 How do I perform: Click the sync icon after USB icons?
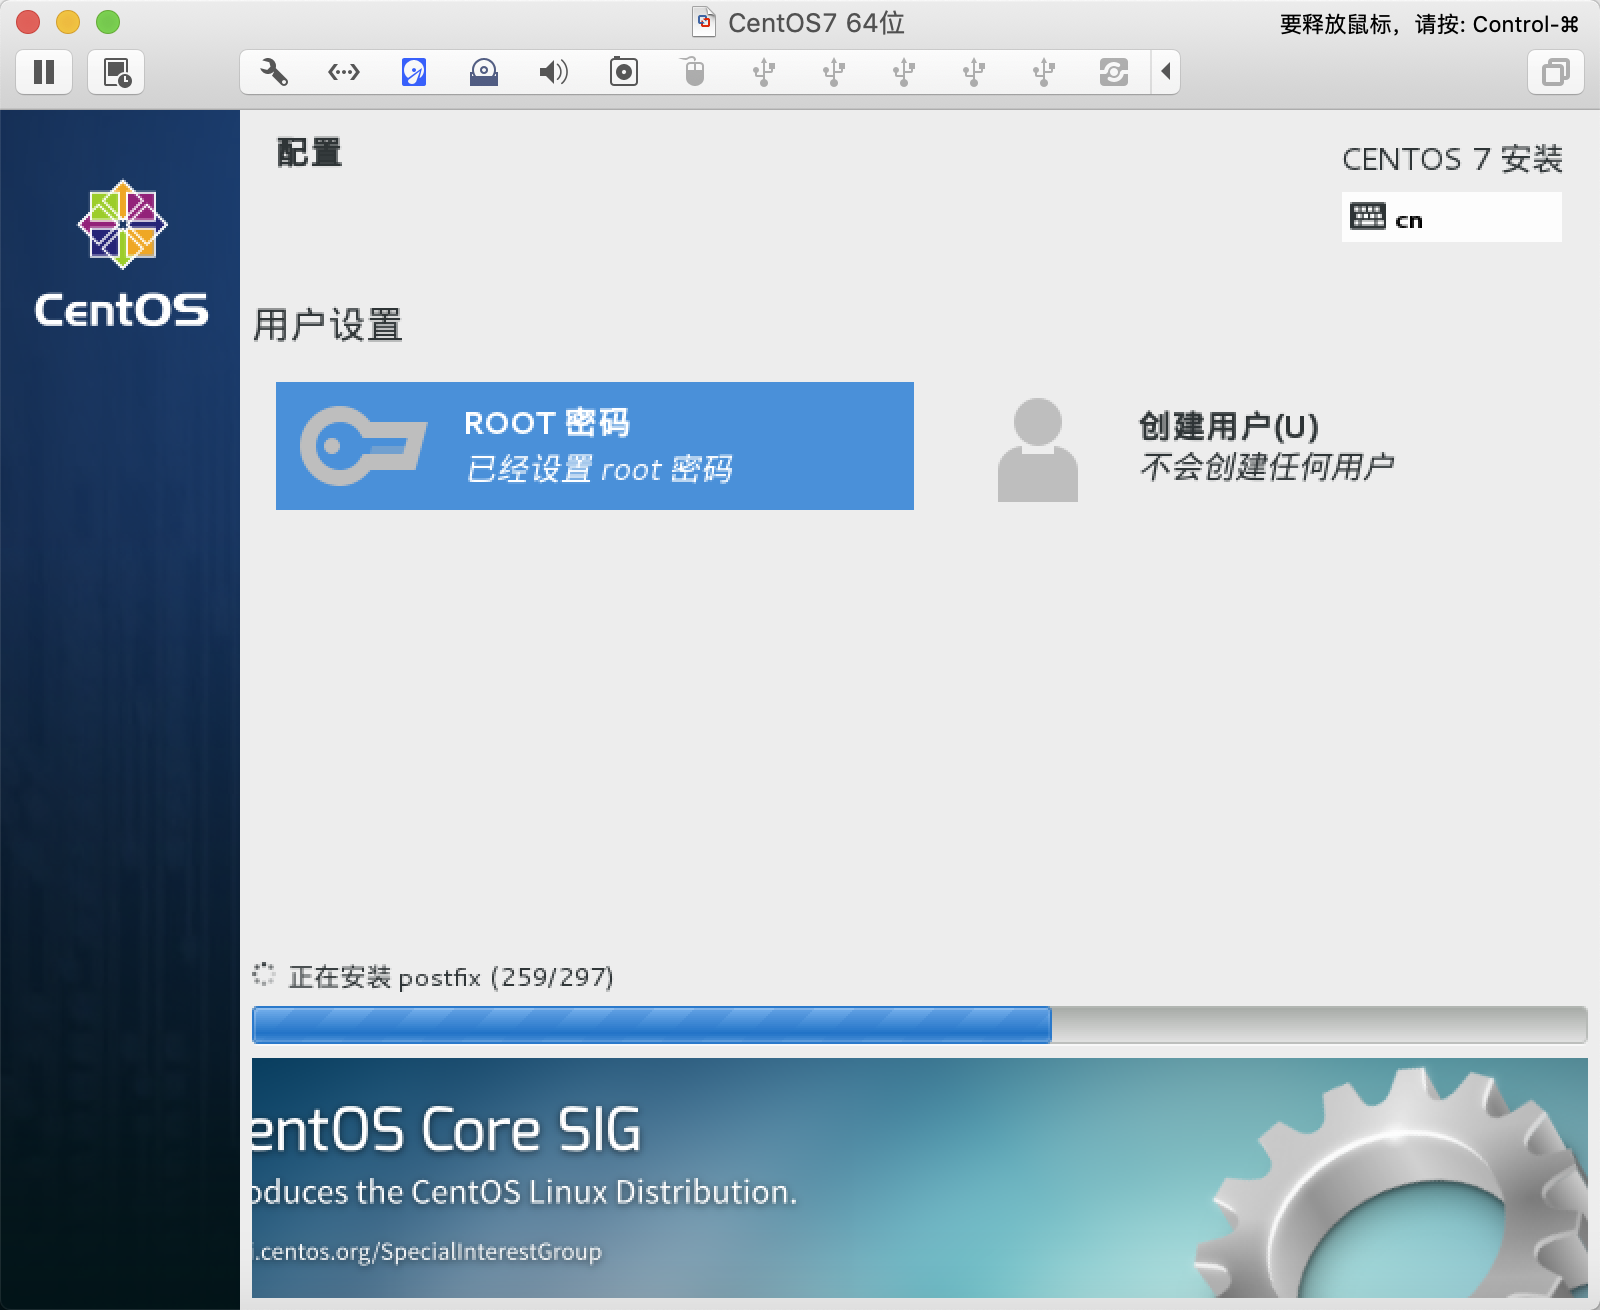pos(1113,72)
